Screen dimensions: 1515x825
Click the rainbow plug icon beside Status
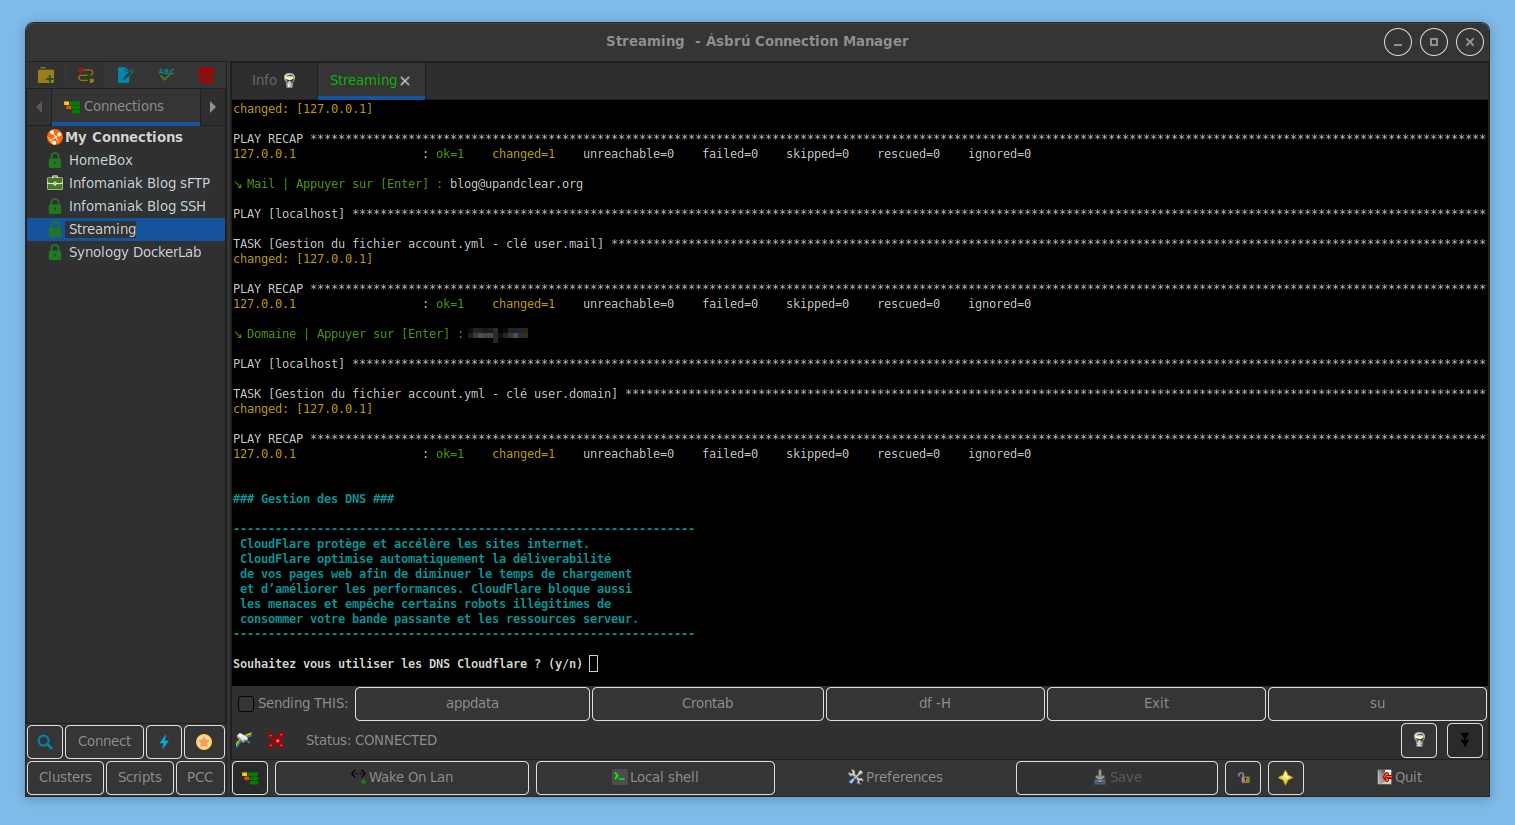(x=244, y=740)
